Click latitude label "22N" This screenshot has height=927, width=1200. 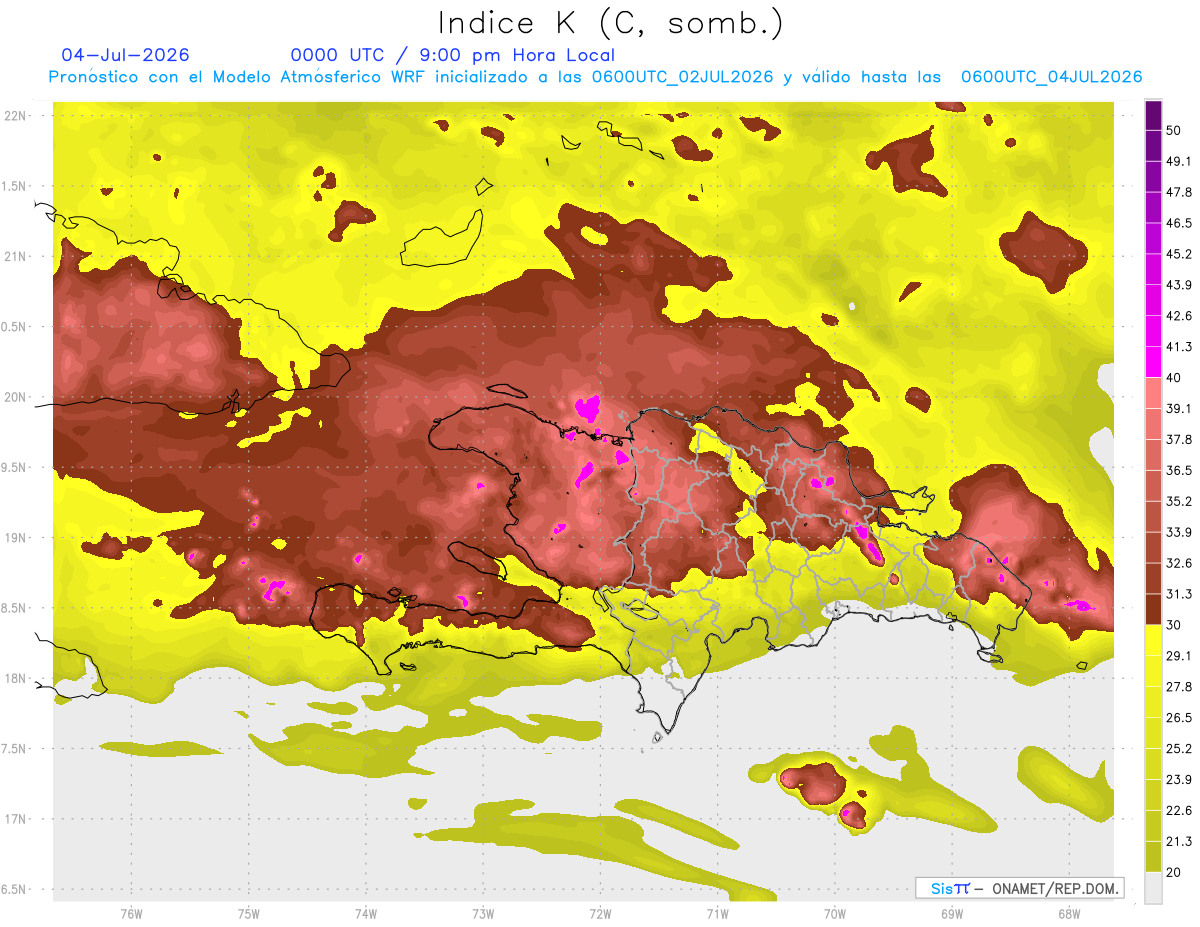point(15,116)
